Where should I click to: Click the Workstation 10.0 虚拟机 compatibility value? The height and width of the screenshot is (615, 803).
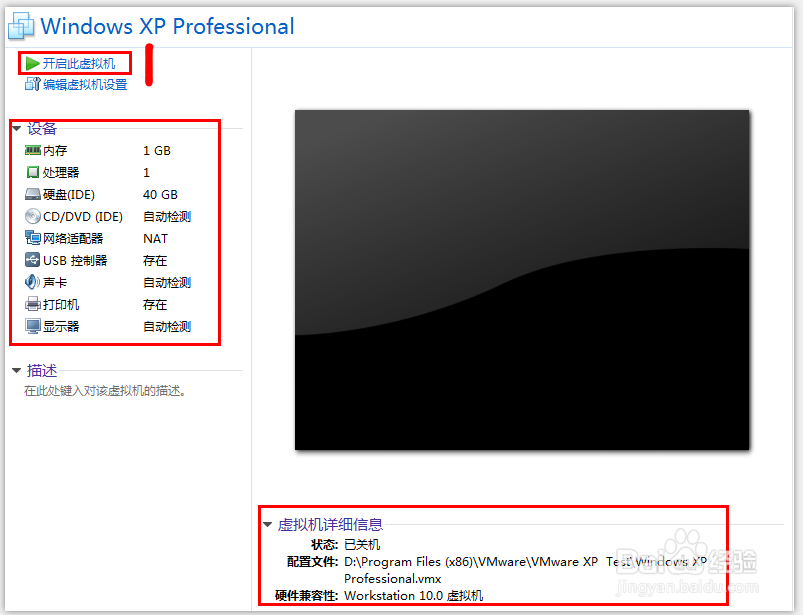413,596
